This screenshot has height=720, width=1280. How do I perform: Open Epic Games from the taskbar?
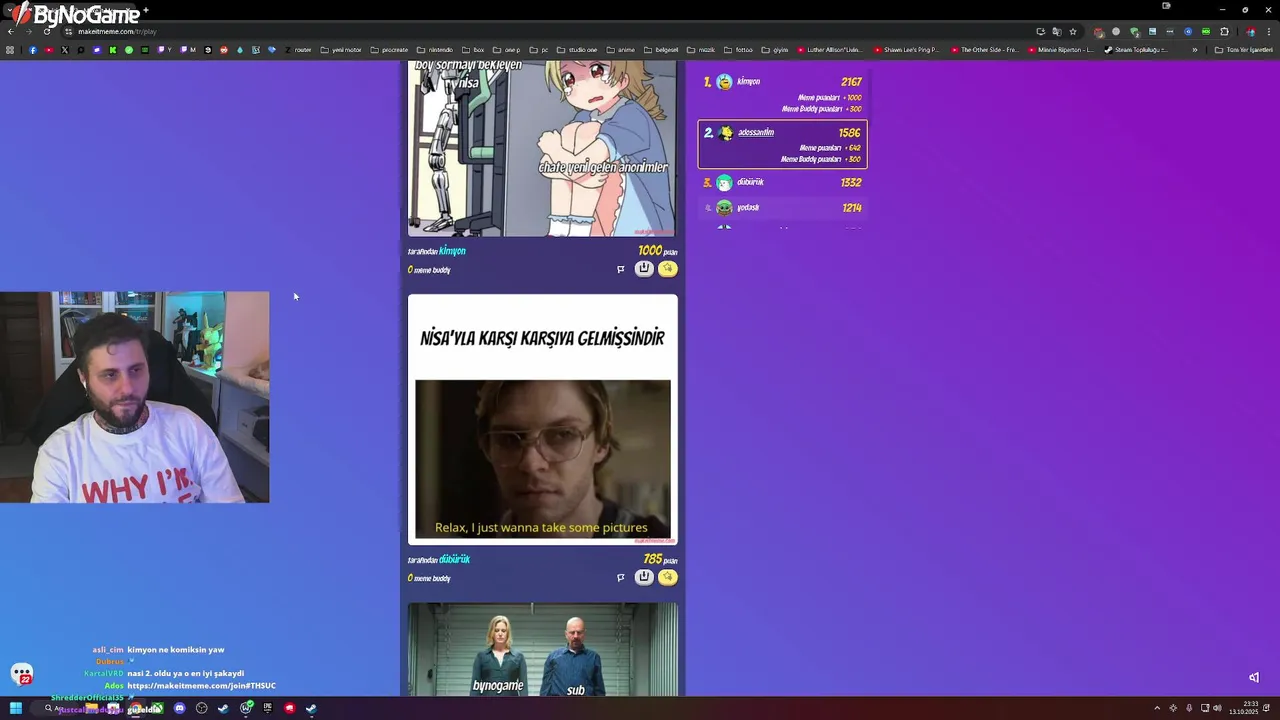click(x=267, y=708)
